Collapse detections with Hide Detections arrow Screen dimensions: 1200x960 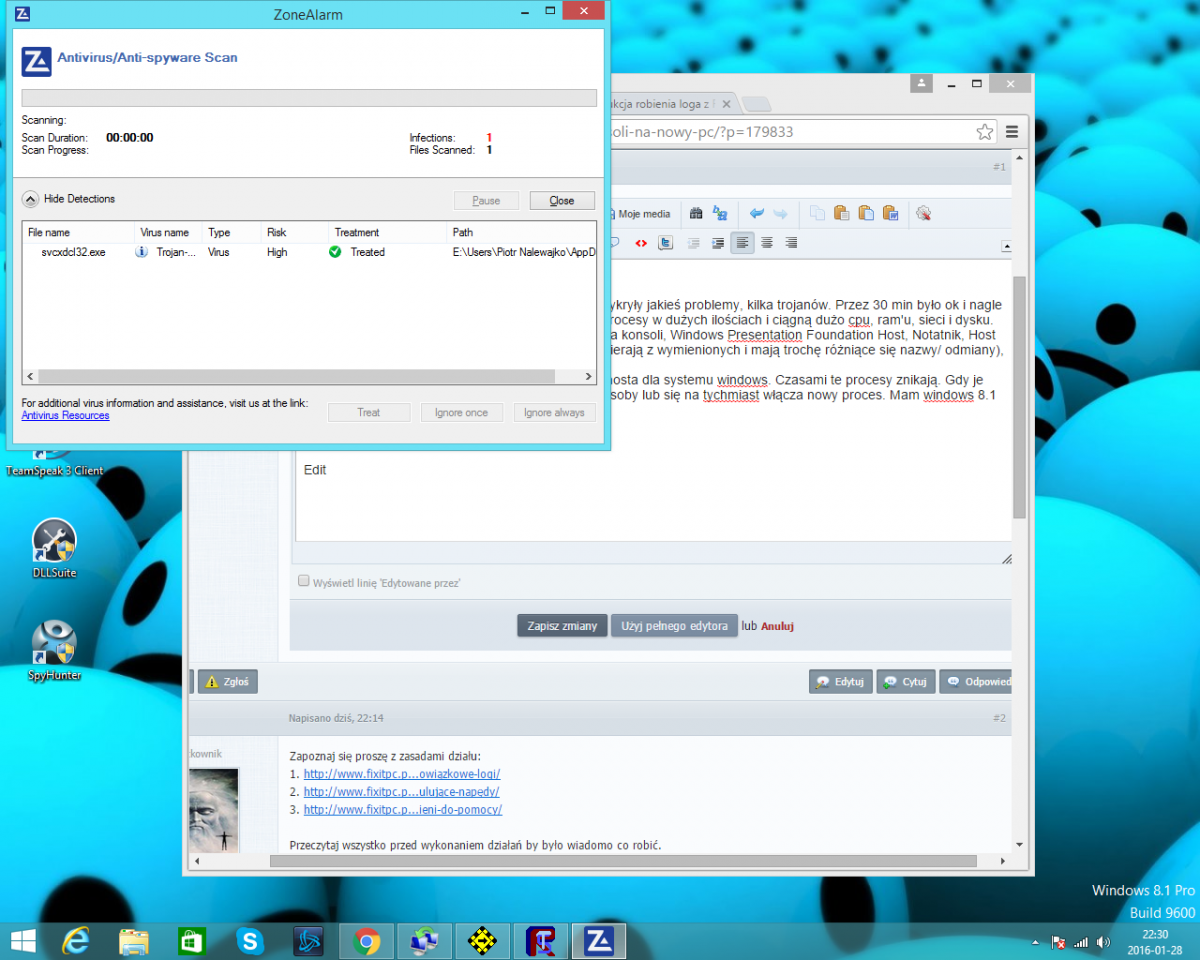pyautogui.click(x=30, y=199)
